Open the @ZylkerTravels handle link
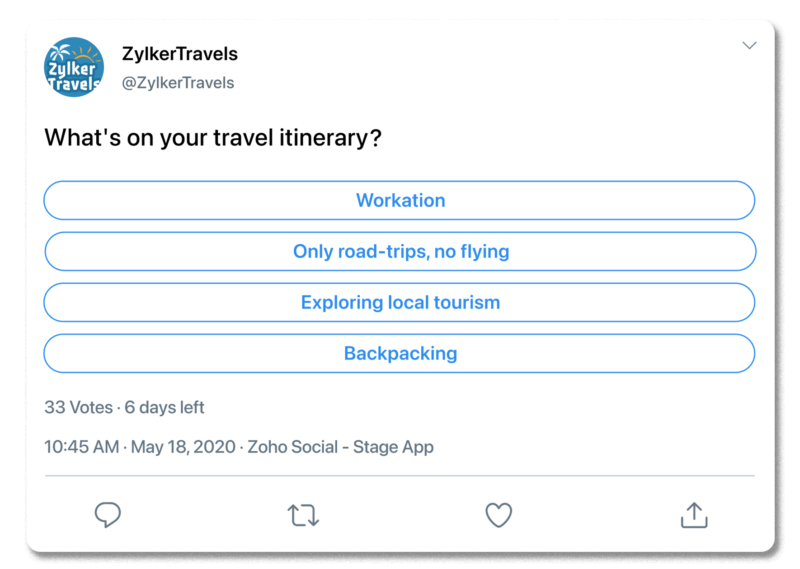Viewport: 800px width, 569px height. [x=177, y=83]
